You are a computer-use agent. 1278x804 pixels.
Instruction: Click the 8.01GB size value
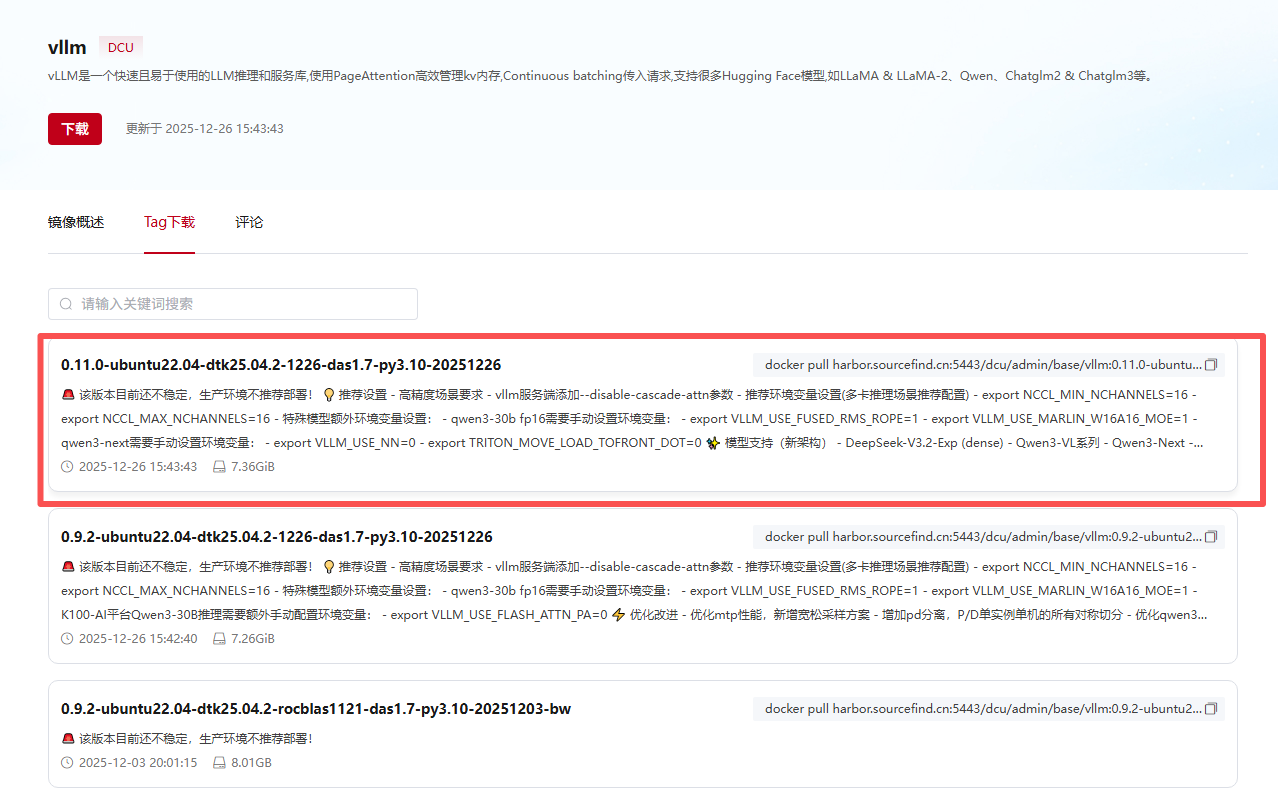(x=251, y=763)
